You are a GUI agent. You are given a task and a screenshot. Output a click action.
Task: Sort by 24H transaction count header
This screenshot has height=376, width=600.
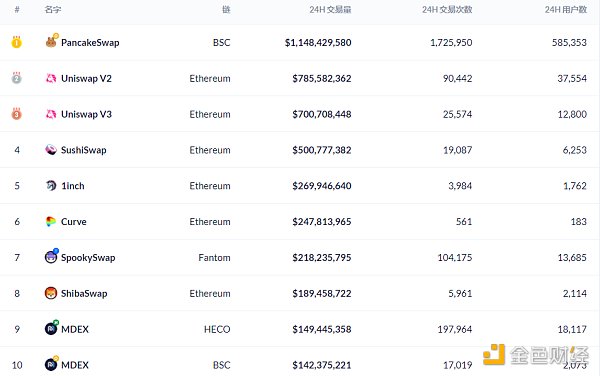447,10
